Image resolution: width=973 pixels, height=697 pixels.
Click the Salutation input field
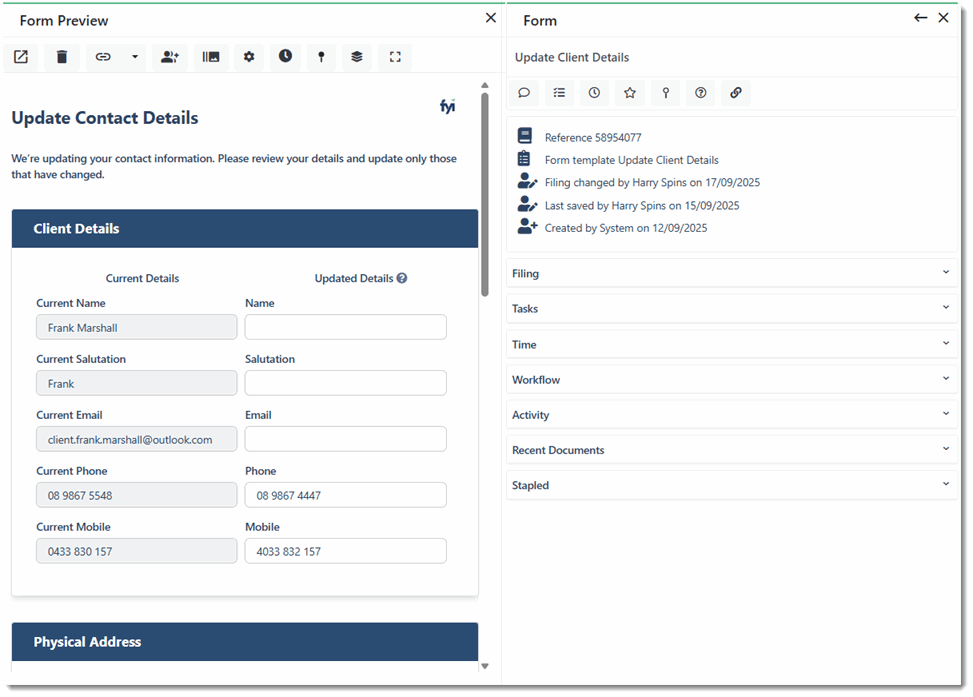346,383
